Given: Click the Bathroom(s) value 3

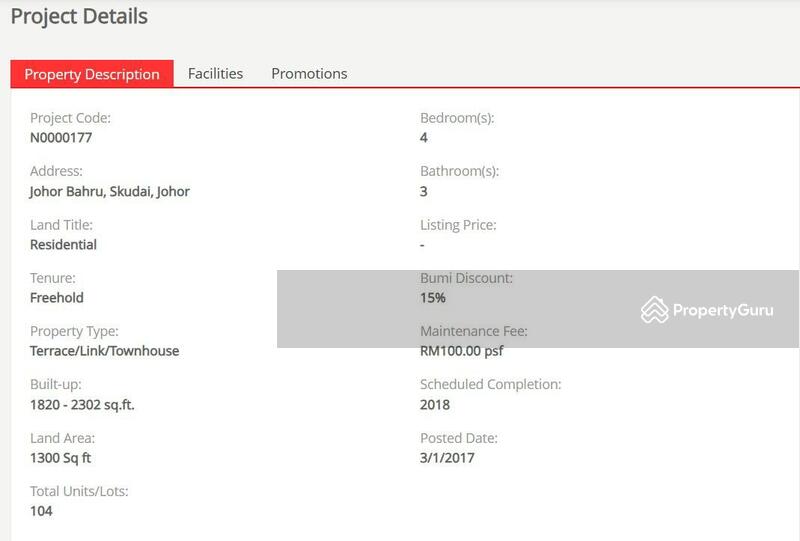Looking at the screenshot, I should point(424,191).
